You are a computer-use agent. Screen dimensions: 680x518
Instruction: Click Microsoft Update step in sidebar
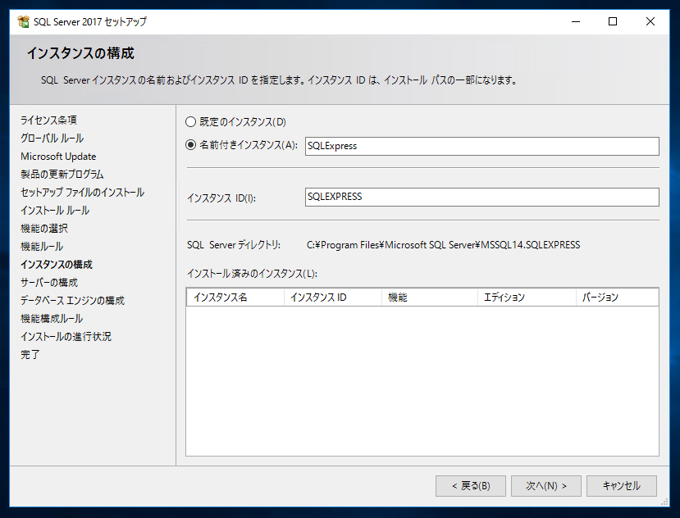pos(58,157)
